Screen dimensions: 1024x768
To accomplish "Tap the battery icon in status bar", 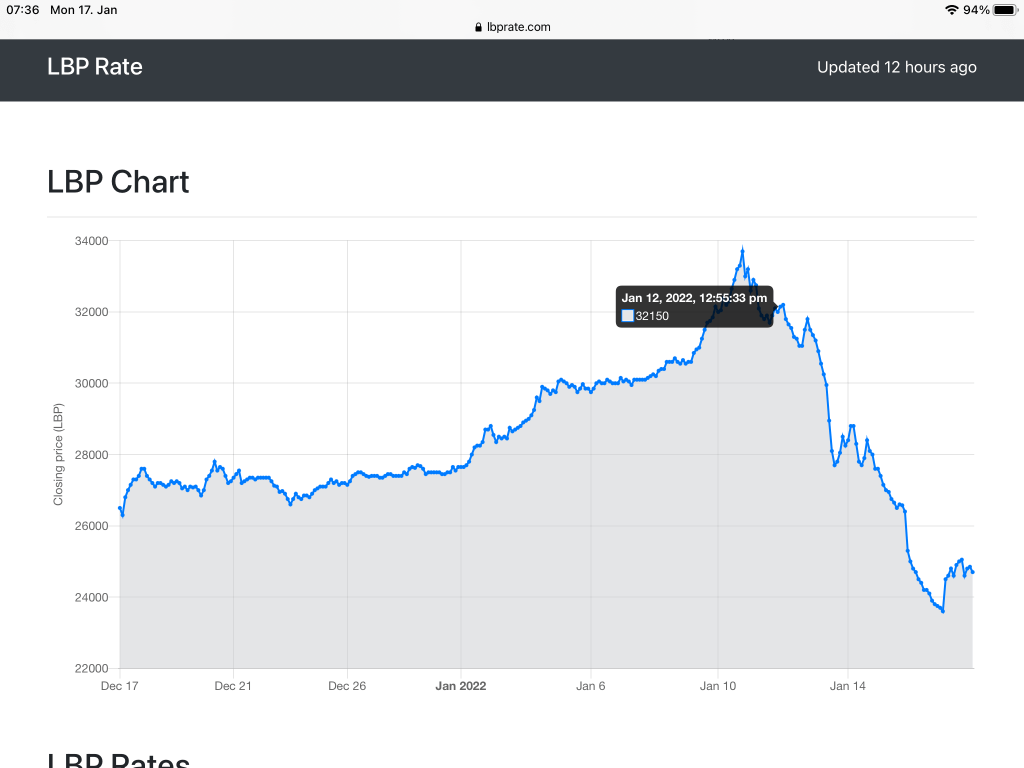I will 1004,10.
